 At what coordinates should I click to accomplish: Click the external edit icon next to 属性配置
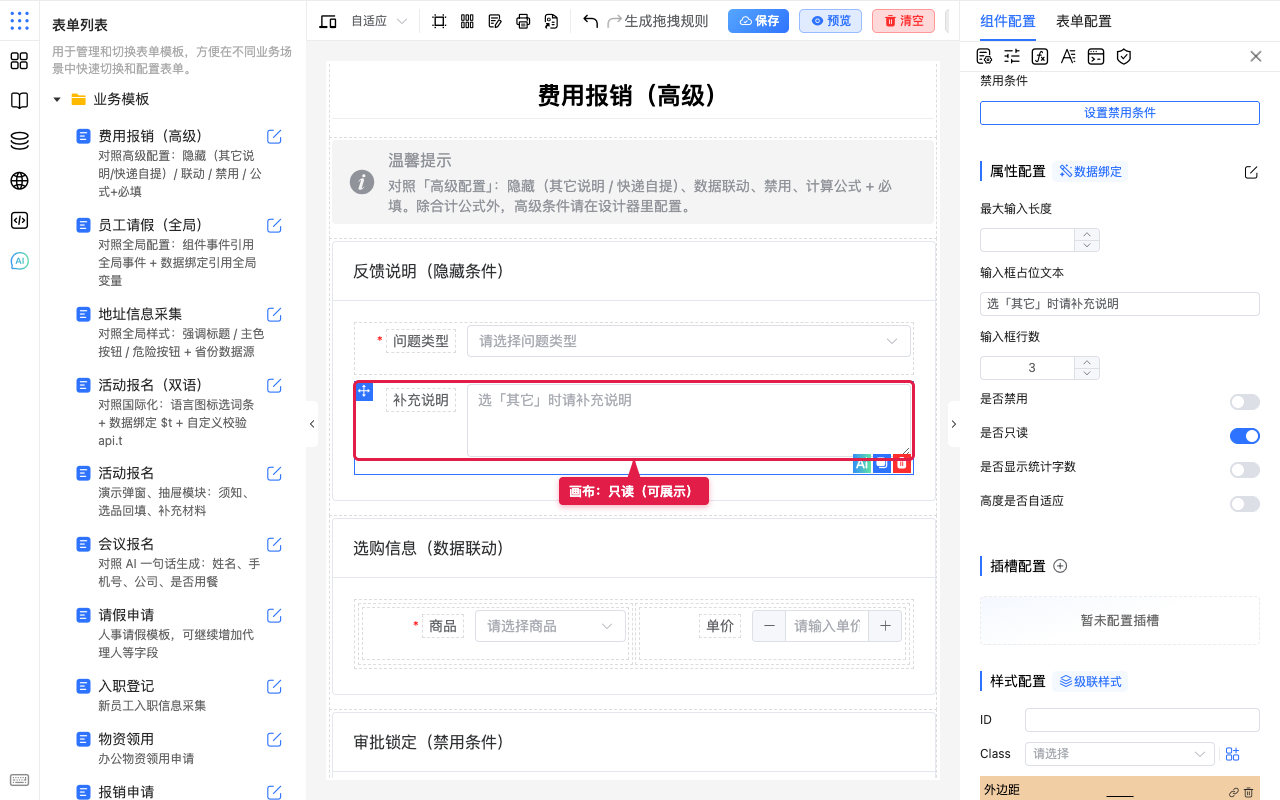click(1251, 172)
